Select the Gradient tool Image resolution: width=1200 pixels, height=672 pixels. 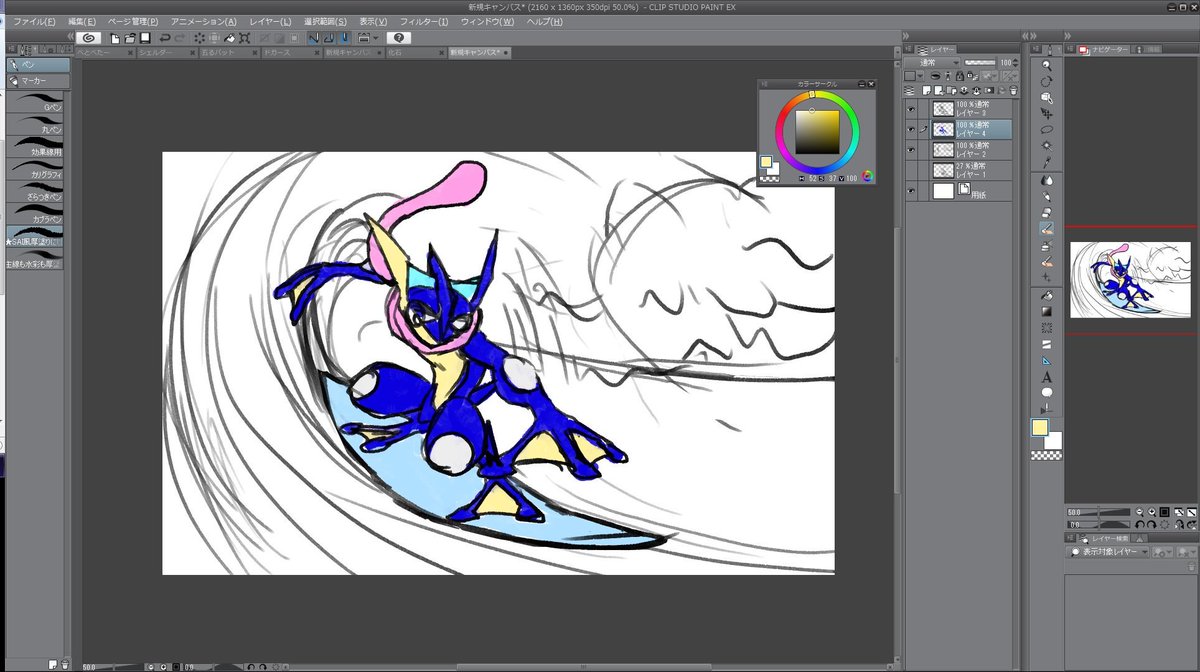pyautogui.click(x=1047, y=312)
